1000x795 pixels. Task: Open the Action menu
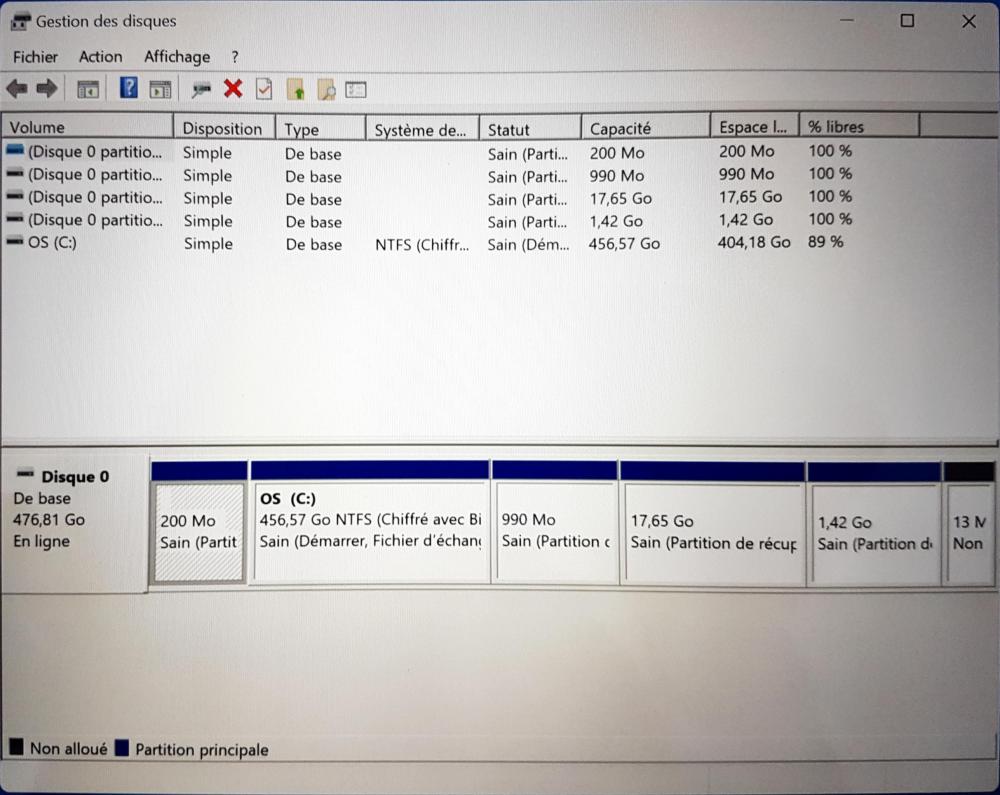[100, 57]
